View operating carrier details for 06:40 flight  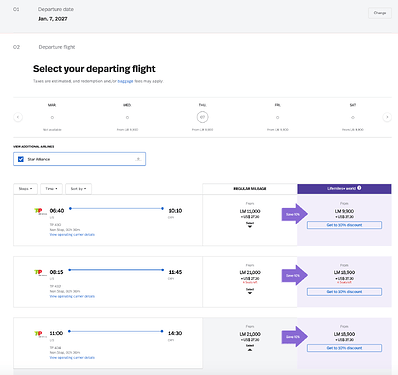click(72, 235)
